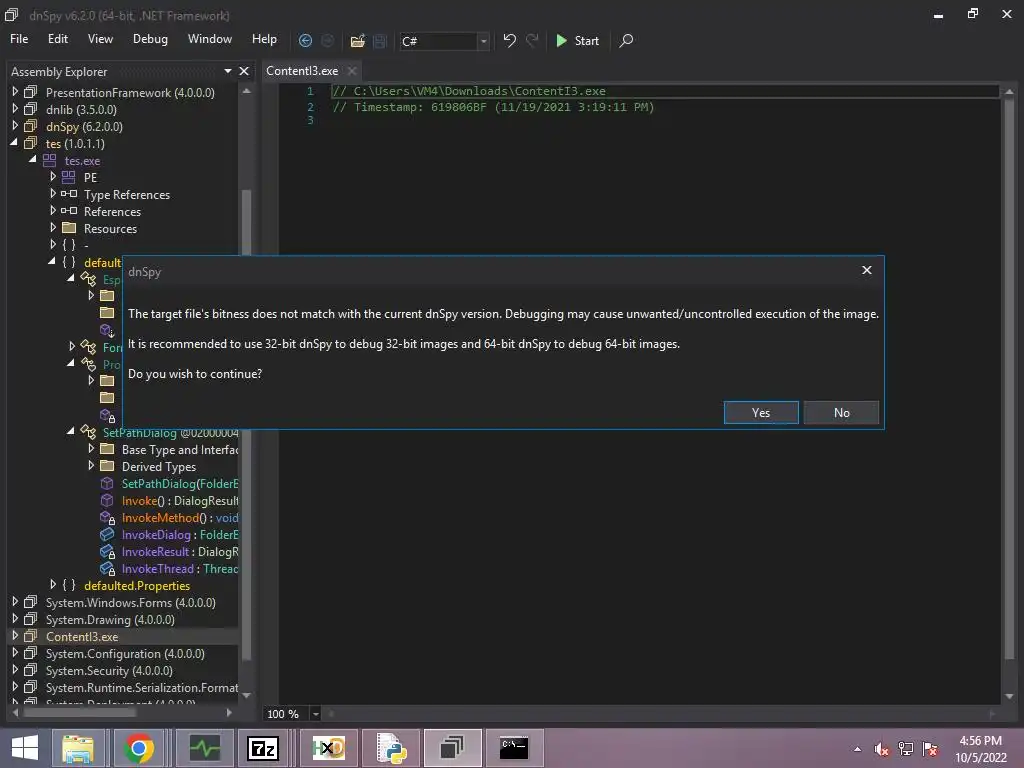Screen dimensions: 1024x768
Task: Click the Navigate Forward arrow icon
Action: click(328, 40)
